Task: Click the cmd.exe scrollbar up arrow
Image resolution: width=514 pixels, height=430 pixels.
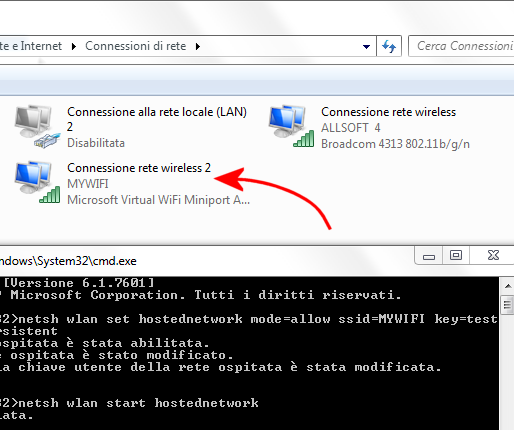Action: tap(508, 286)
